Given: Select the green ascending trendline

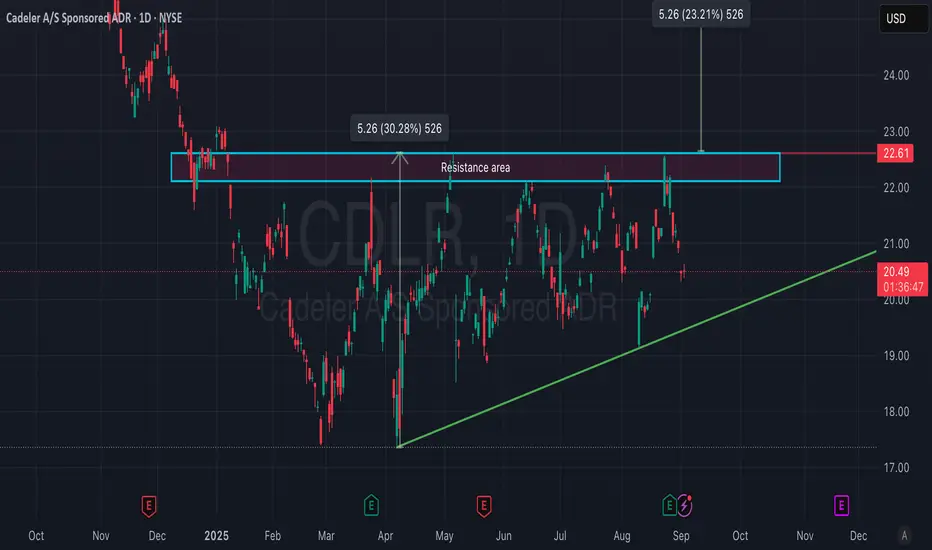Looking at the screenshot, I should tap(639, 348).
